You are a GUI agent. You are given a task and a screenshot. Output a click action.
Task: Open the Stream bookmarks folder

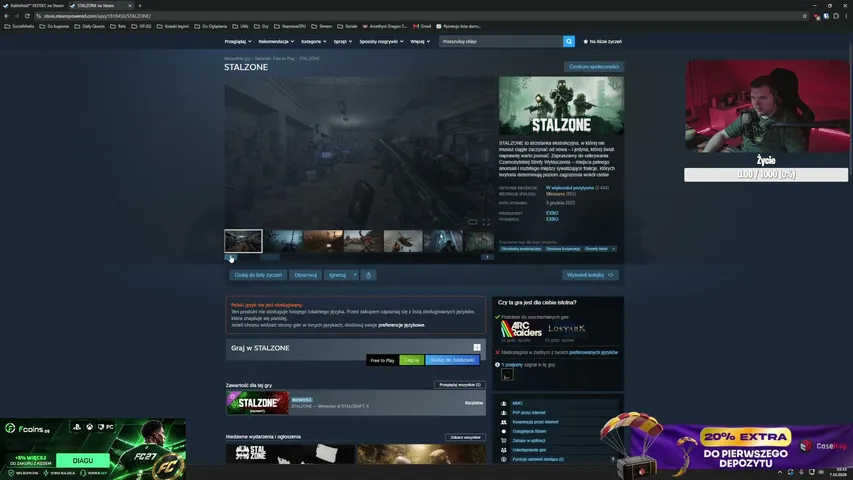coord(322,26)
